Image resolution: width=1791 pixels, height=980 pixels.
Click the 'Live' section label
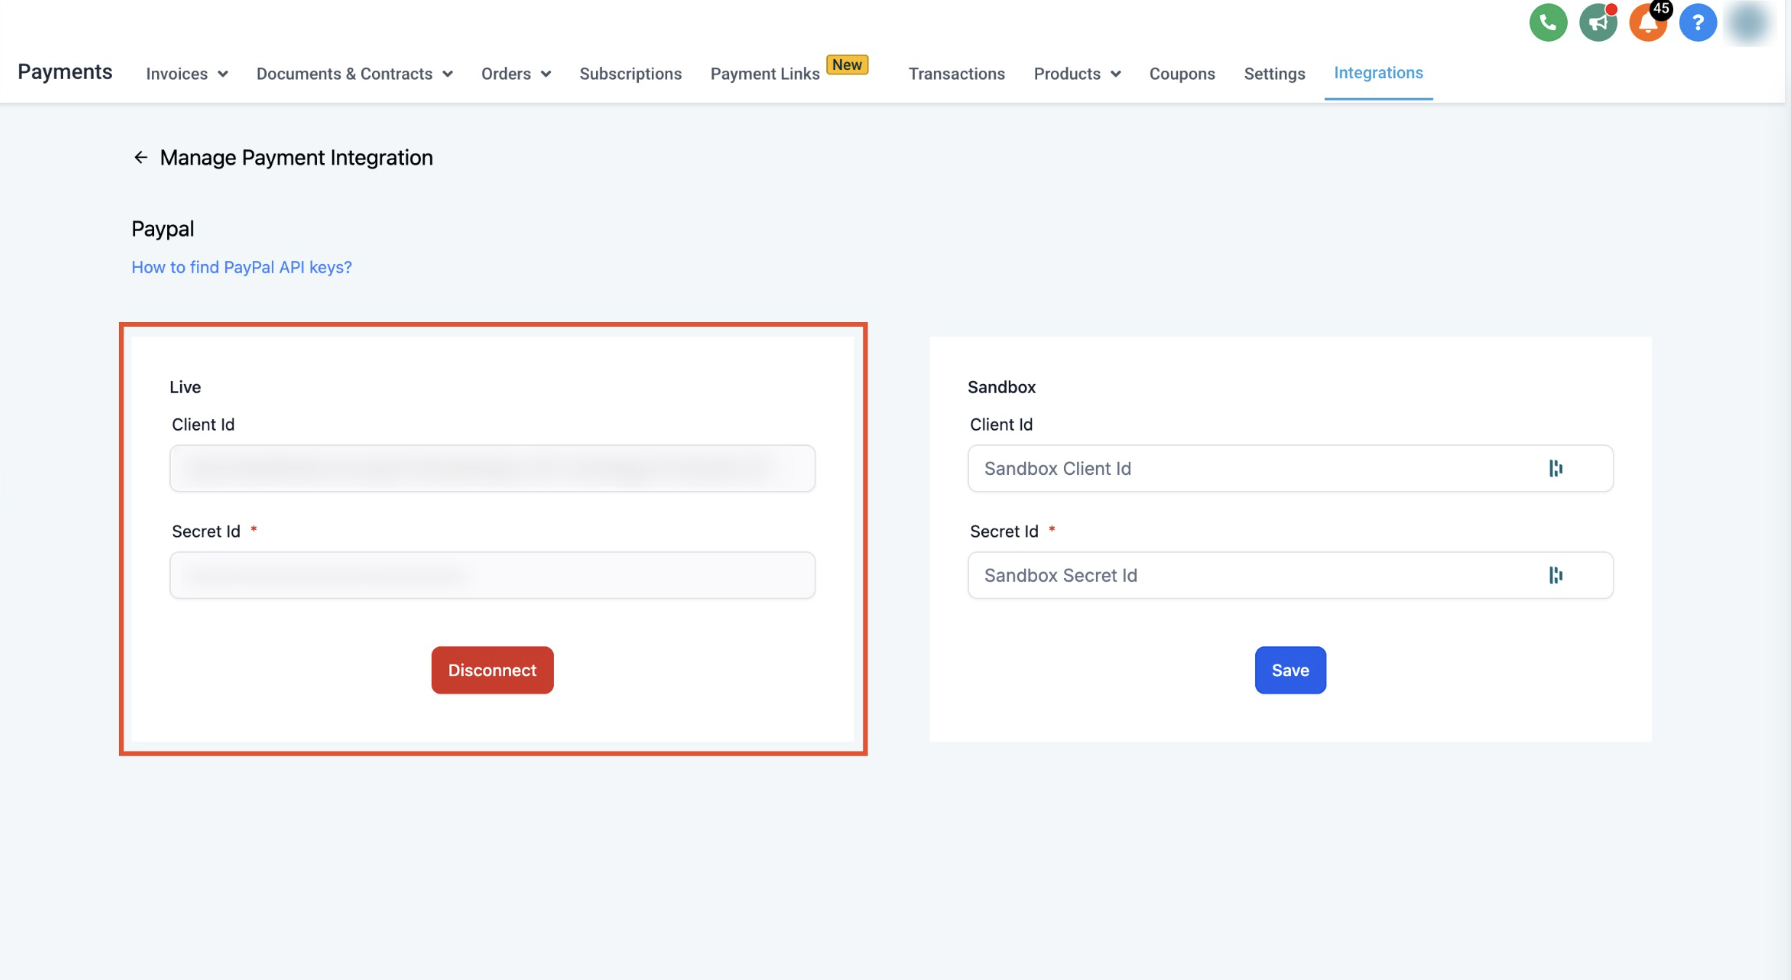click(185, 387)
